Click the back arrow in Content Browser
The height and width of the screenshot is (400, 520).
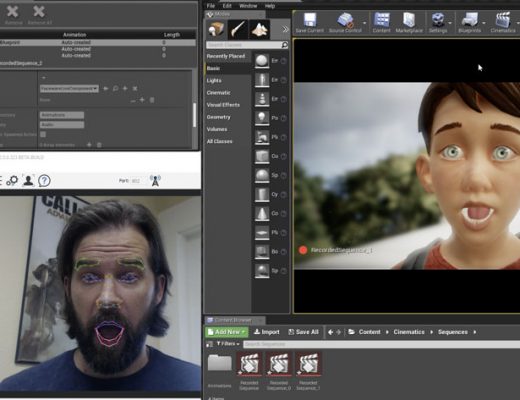(x=330, y=332)
